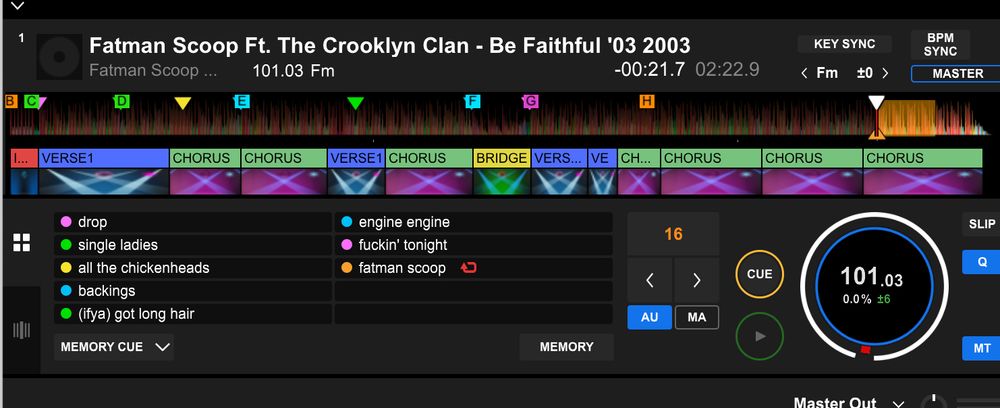Jump to hot cue C marker on waveform
The height and width of the screenshot is (408, 1000).
(31, 101)
